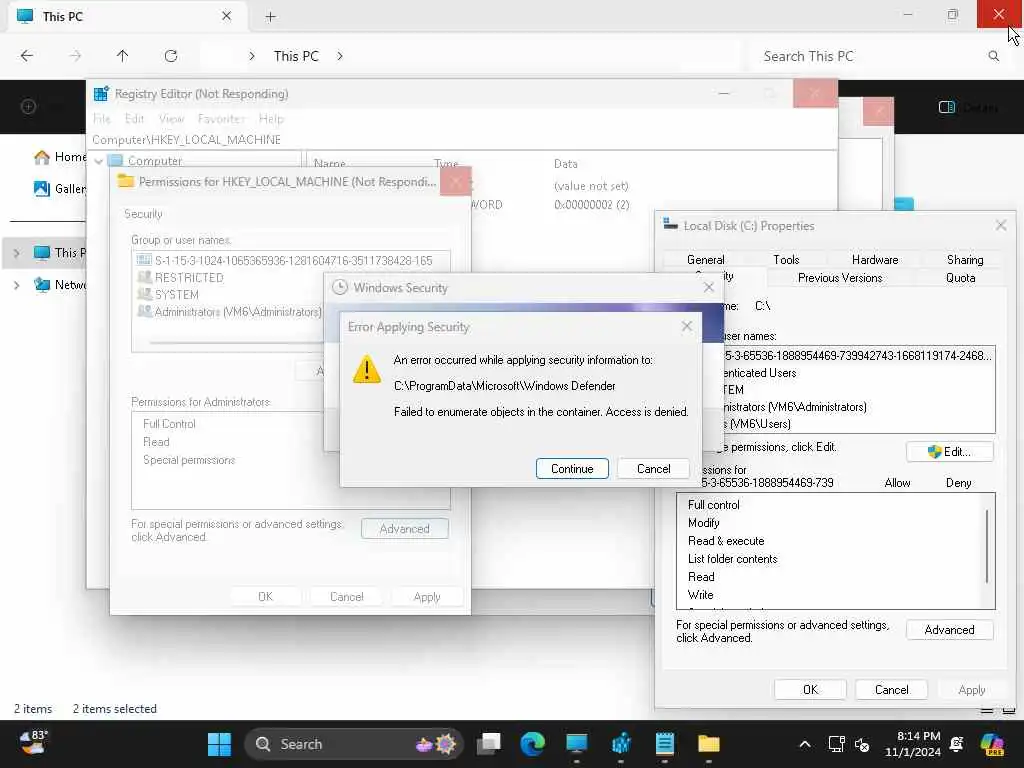The height and width of the screenshot is (768, 1024).
Task: Click the permissions list scrollbar in Local Disk Properties
Action: 987,547
